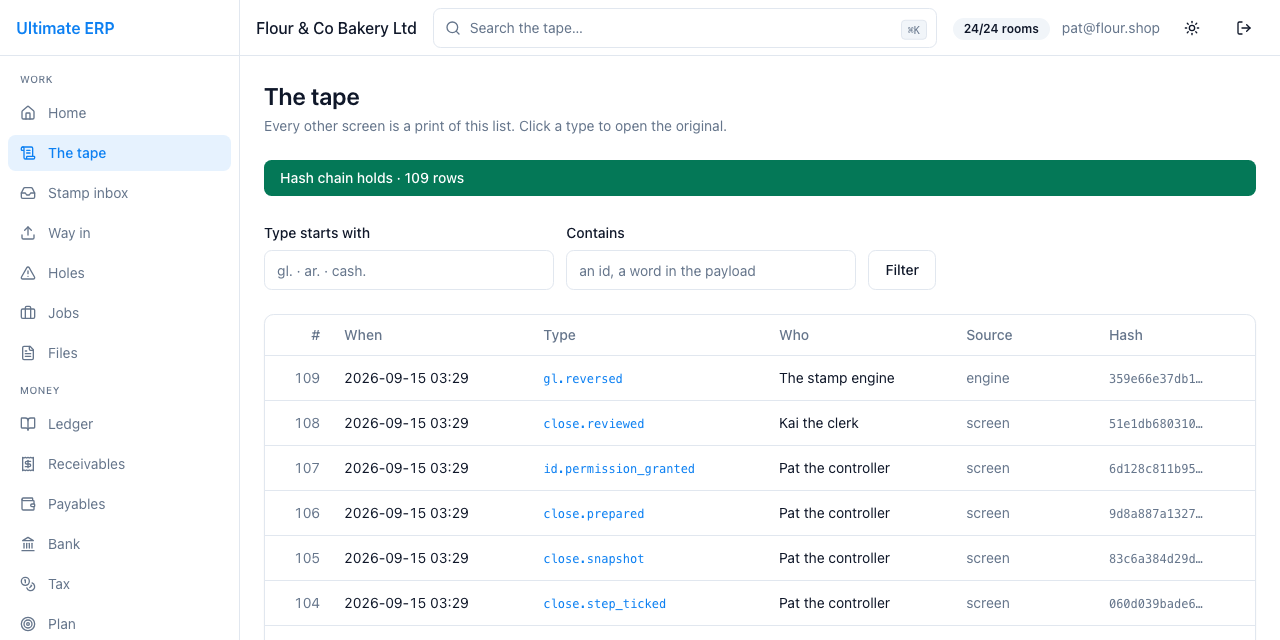Click the Bank building icon
1280x640 pixels.
[x=28, y=544]
